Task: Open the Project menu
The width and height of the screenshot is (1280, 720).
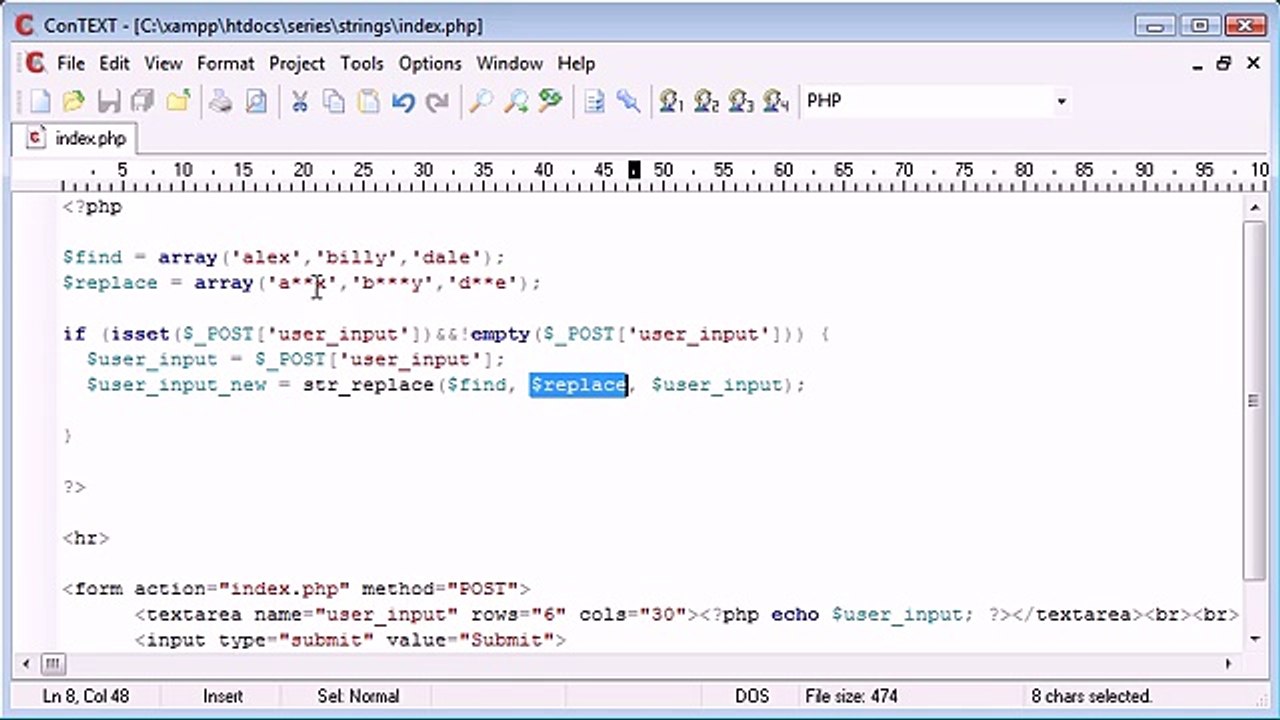Action: [x=297, y=63]
